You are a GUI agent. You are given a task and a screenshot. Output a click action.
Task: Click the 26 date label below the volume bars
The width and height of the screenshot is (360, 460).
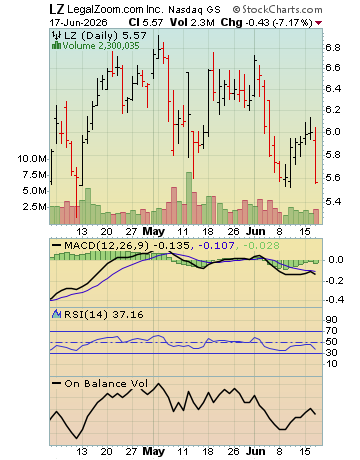[233, 232]
